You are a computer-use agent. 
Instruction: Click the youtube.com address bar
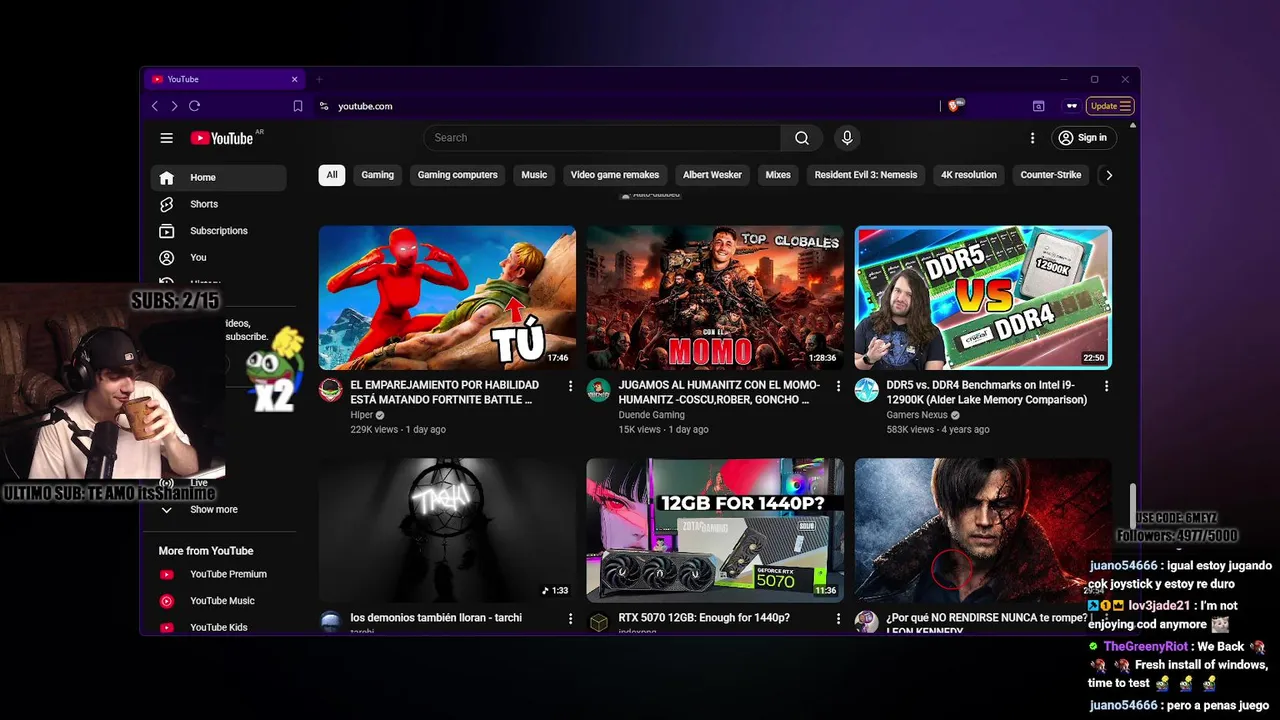pyautogui.click(x=625, y=106)
